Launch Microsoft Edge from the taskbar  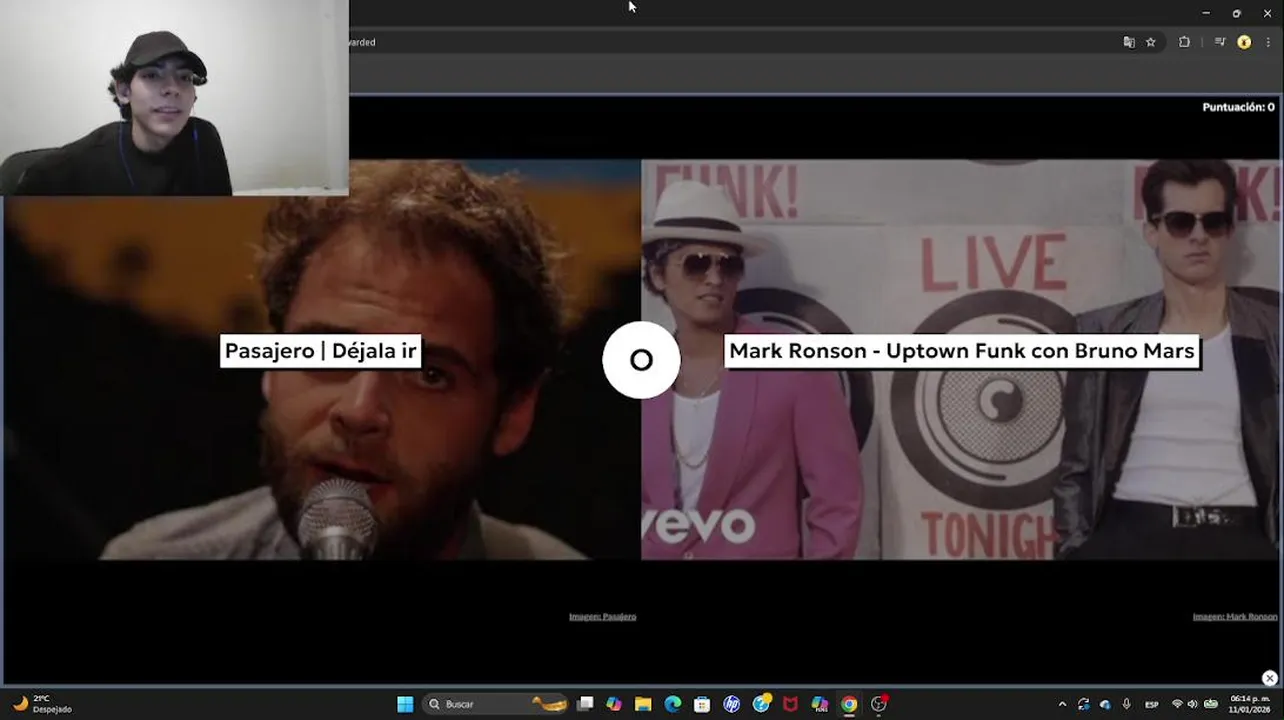tap(673, 704)
